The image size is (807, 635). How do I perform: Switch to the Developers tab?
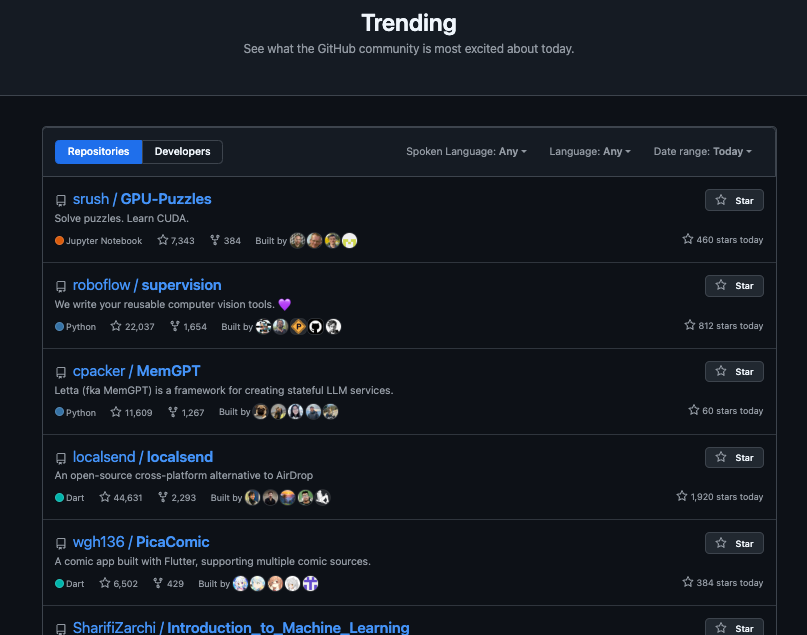pyautogui.click(x=182, y=152)
